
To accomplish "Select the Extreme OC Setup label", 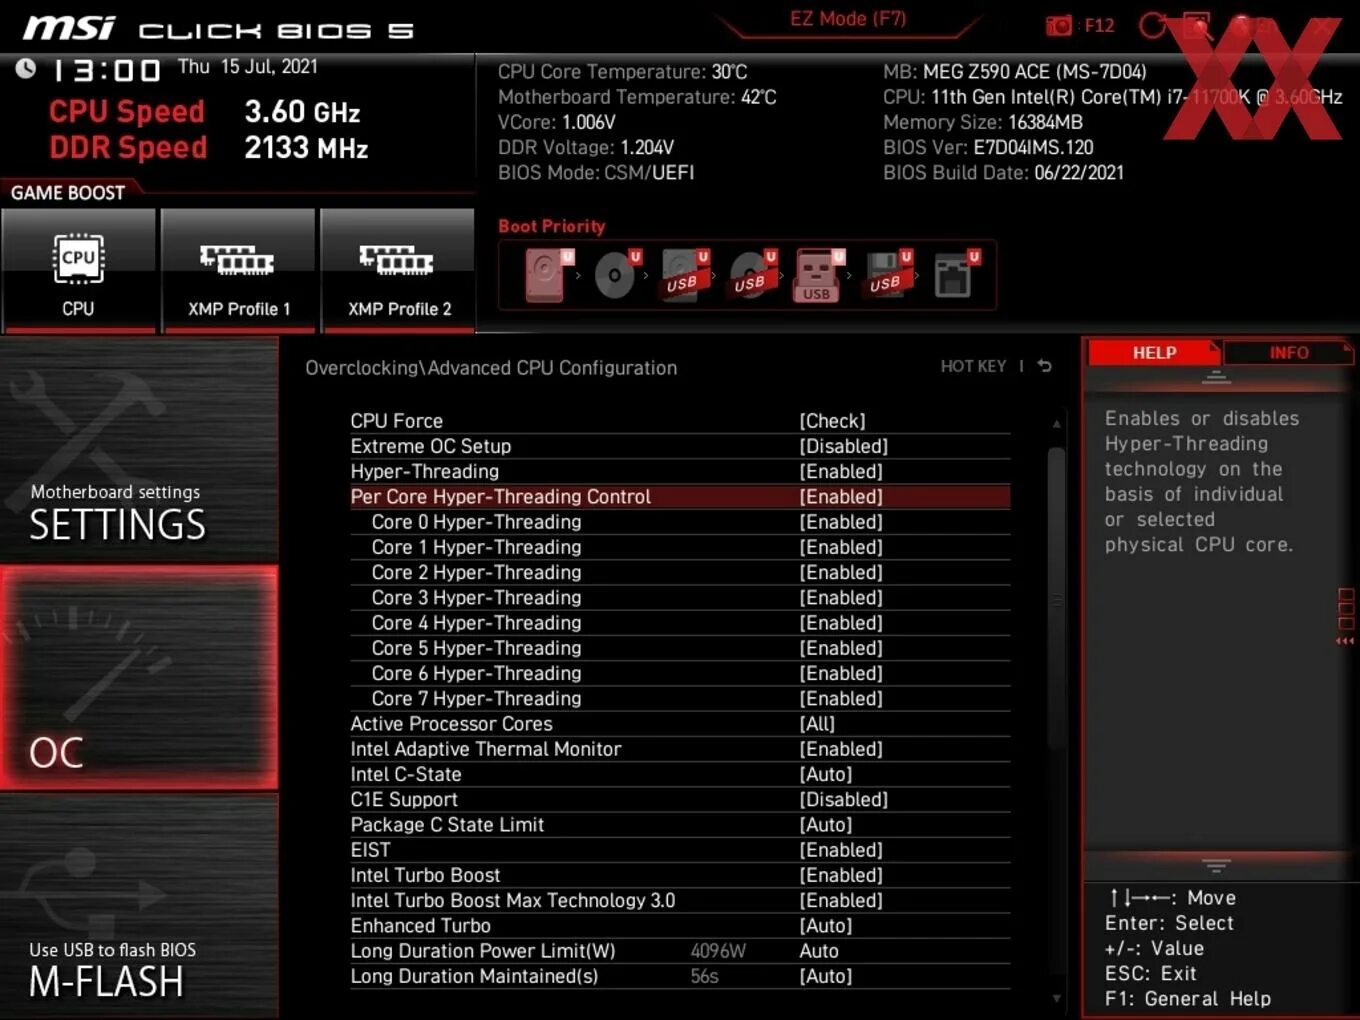I will tap(430, 446).
